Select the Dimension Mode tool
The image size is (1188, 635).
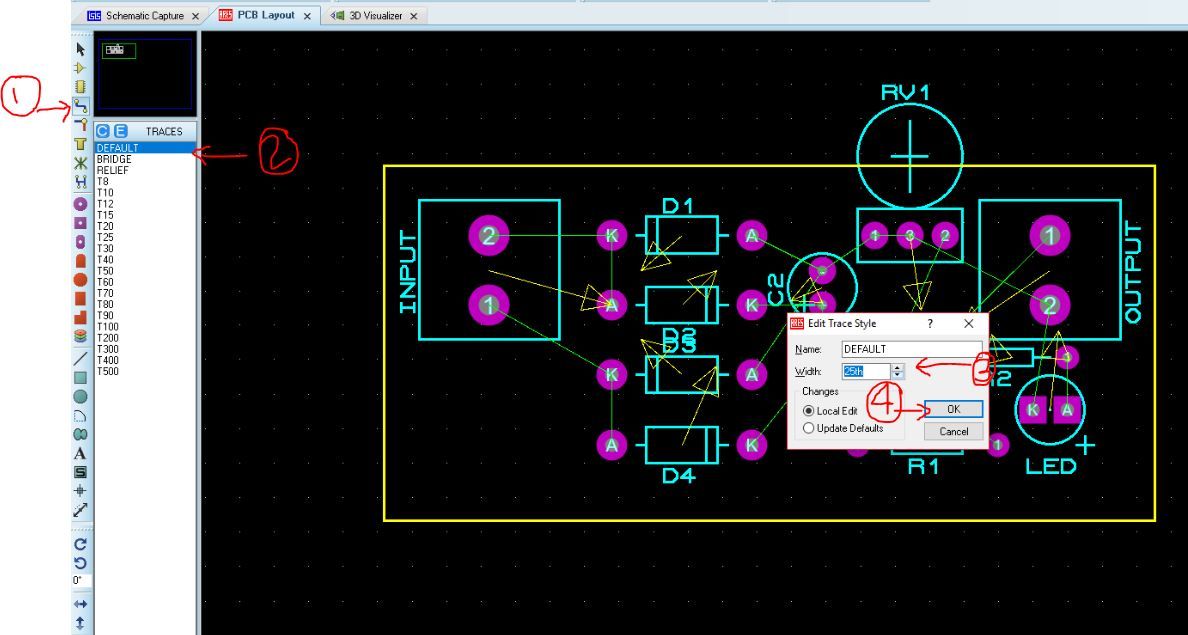click(80, 510)
